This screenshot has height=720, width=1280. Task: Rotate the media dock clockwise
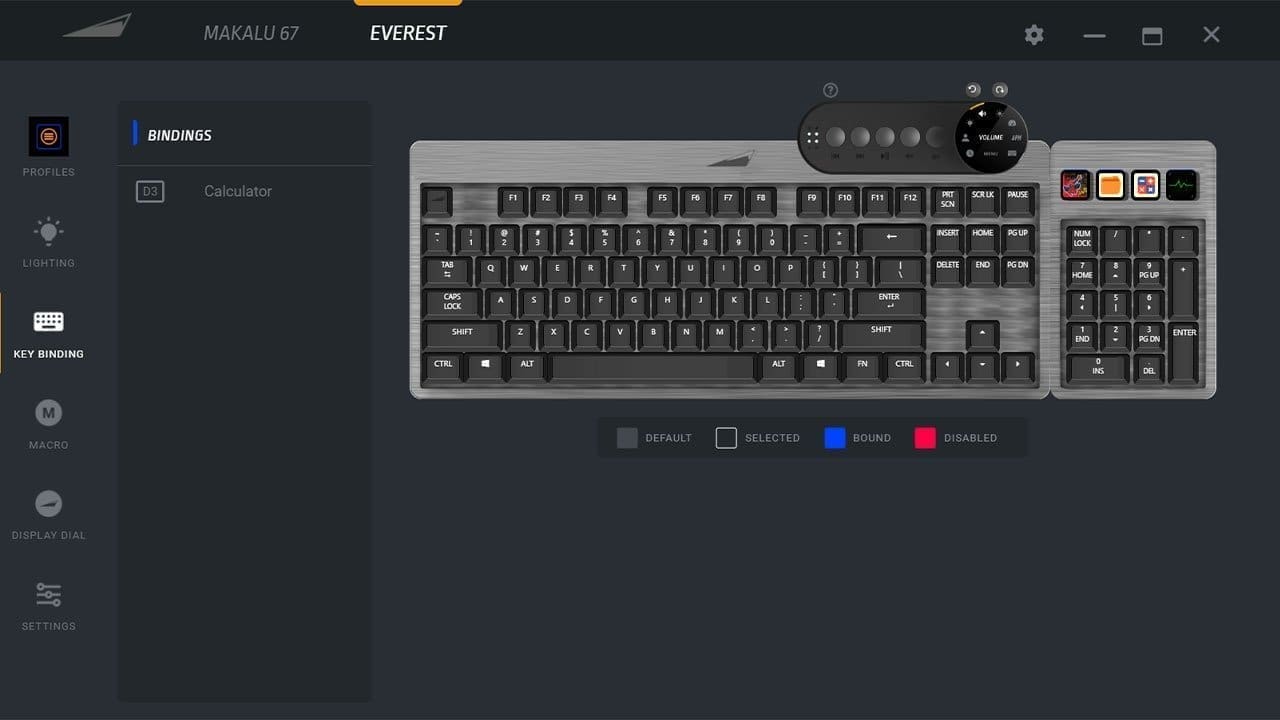click(x=1000, y=90)
